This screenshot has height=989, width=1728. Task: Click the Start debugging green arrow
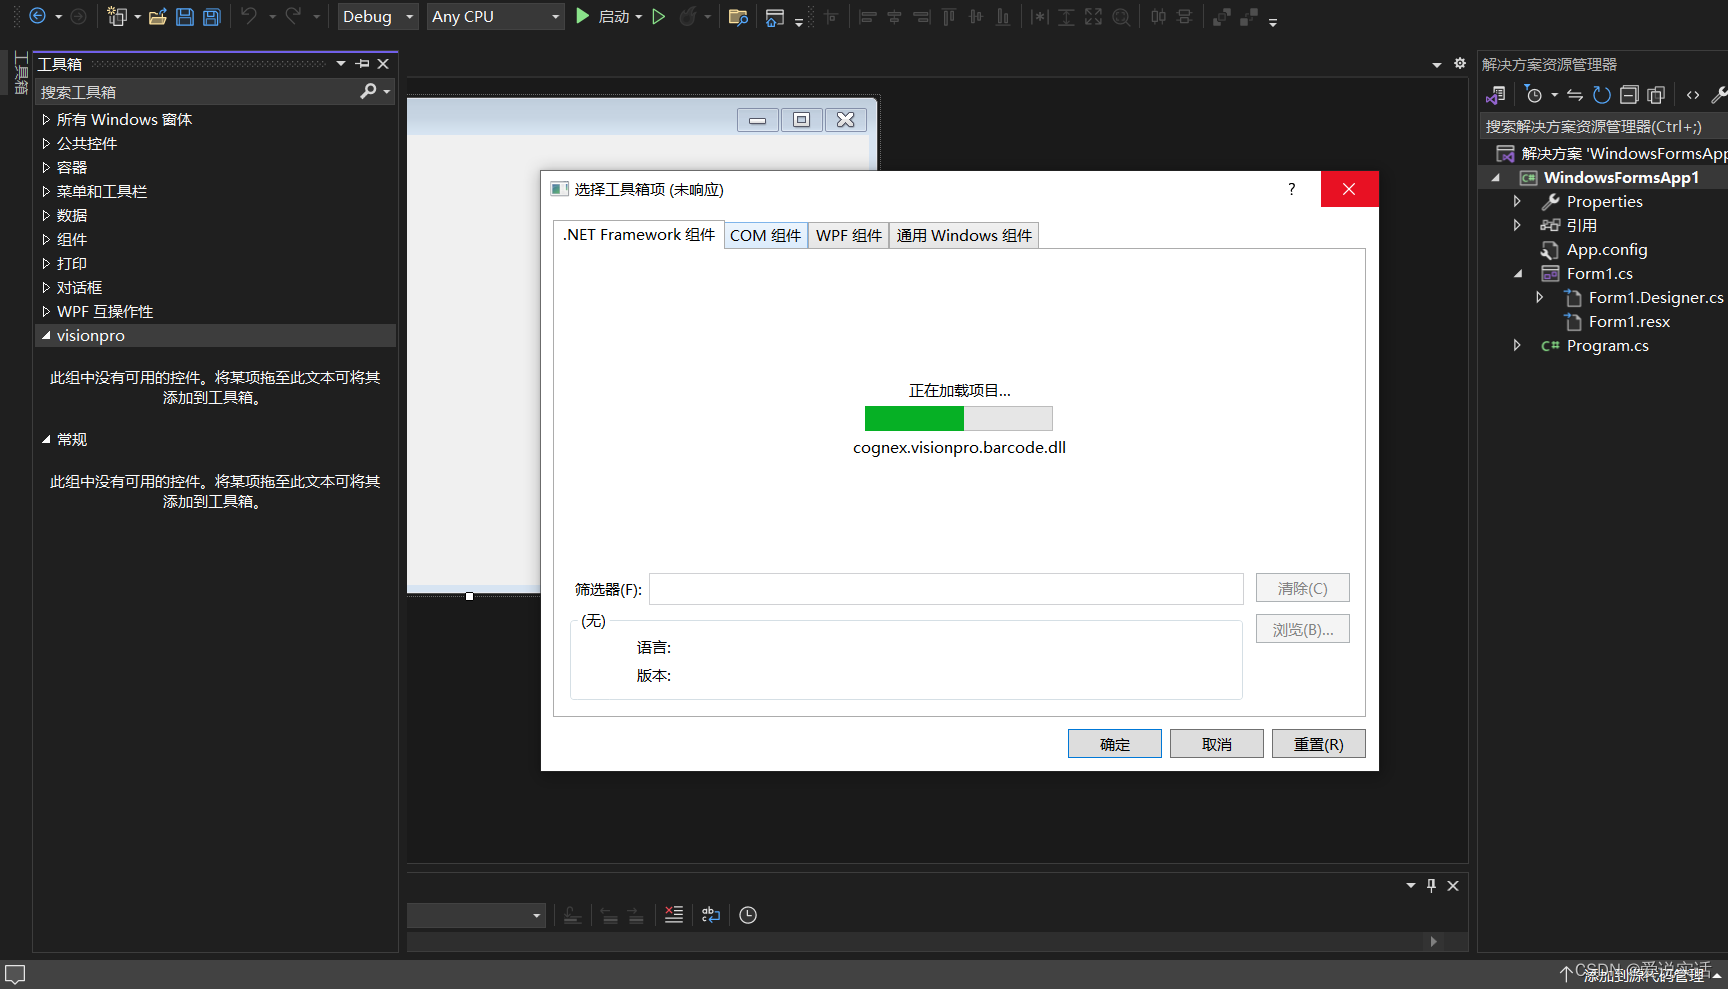click(x=583, y=16)
